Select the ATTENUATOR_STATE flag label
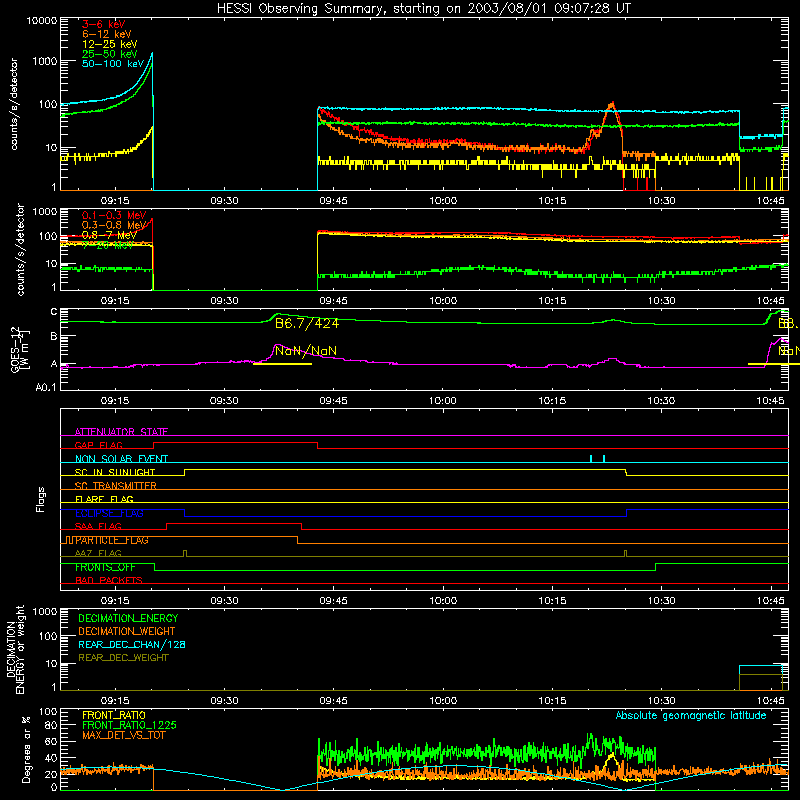 tap(121, 432)
